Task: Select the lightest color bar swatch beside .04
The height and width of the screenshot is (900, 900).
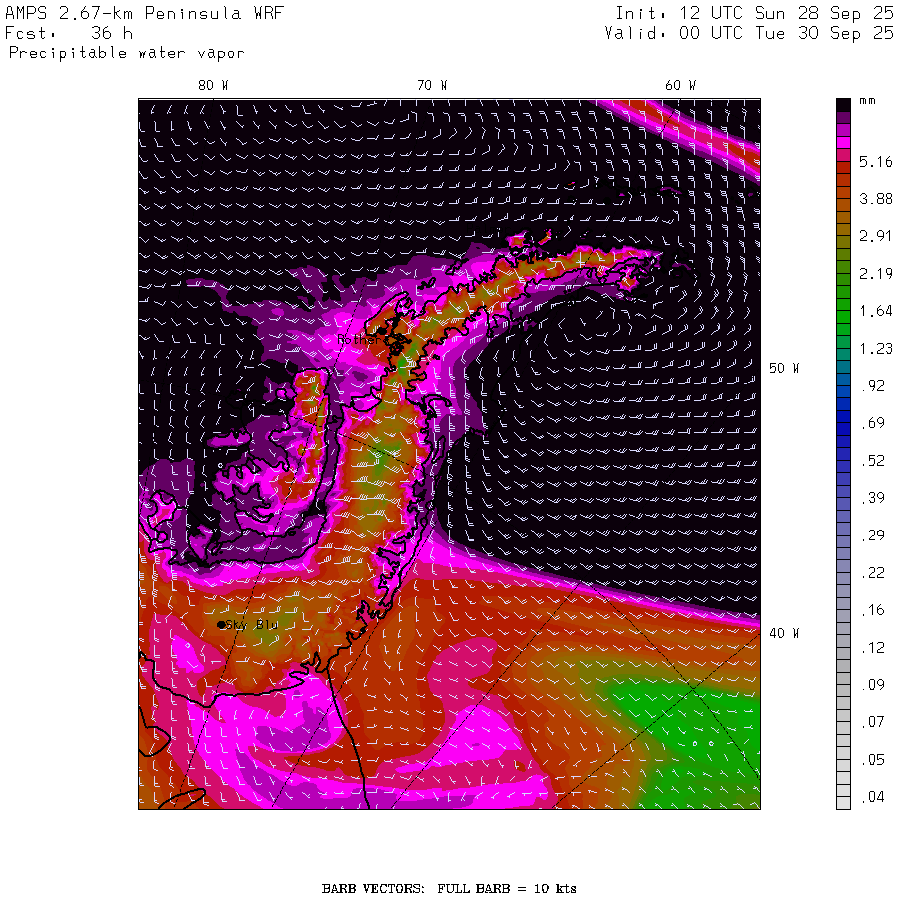Action: [843, 798]
